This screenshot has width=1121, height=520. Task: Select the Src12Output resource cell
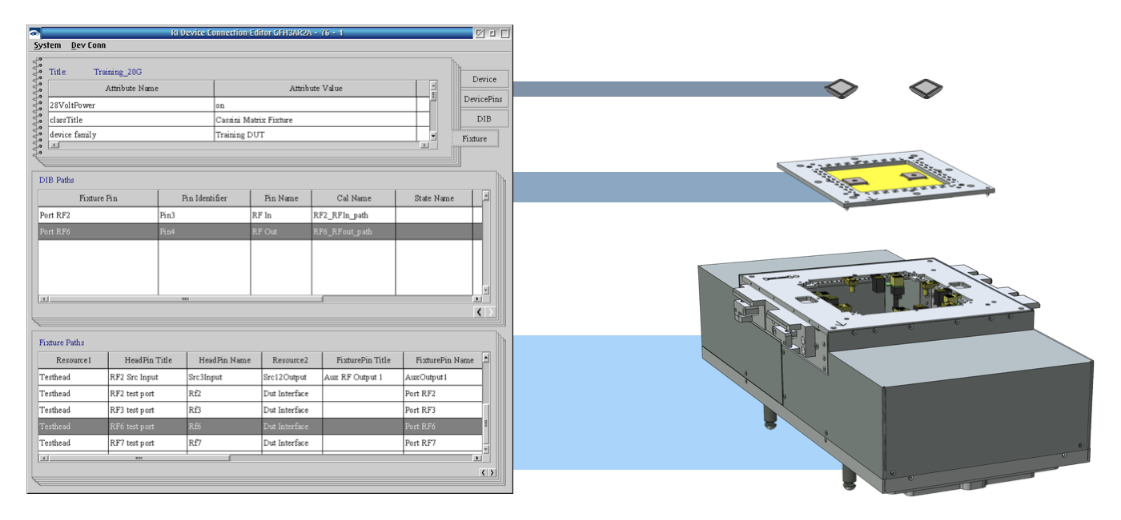pyautogui.click(x=291, y=377)
